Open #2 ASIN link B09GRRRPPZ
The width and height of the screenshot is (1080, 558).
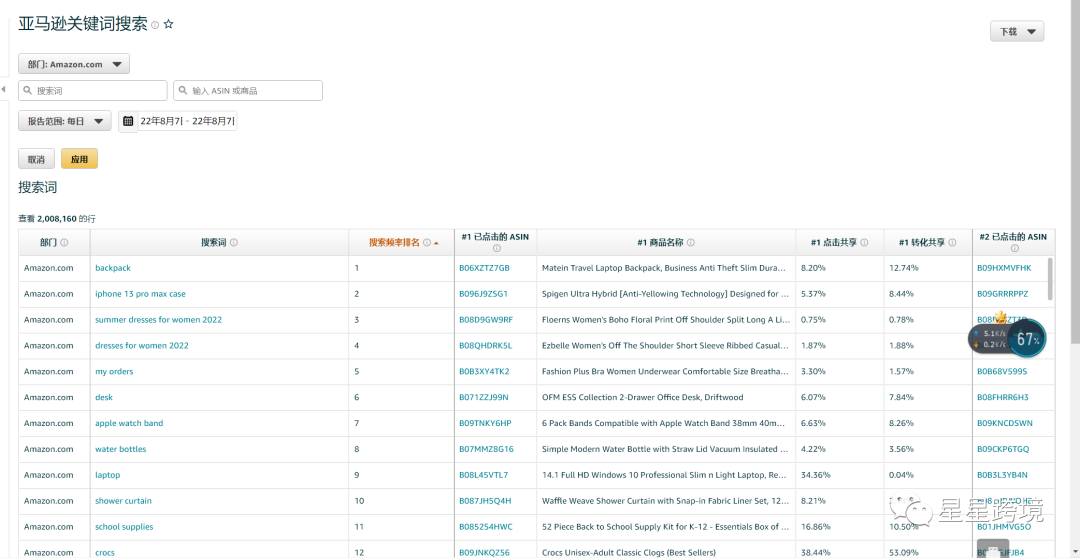1002,294
